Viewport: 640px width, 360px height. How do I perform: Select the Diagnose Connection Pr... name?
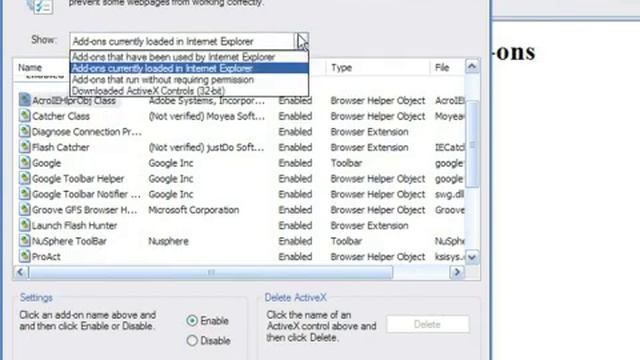coord(87,132)
